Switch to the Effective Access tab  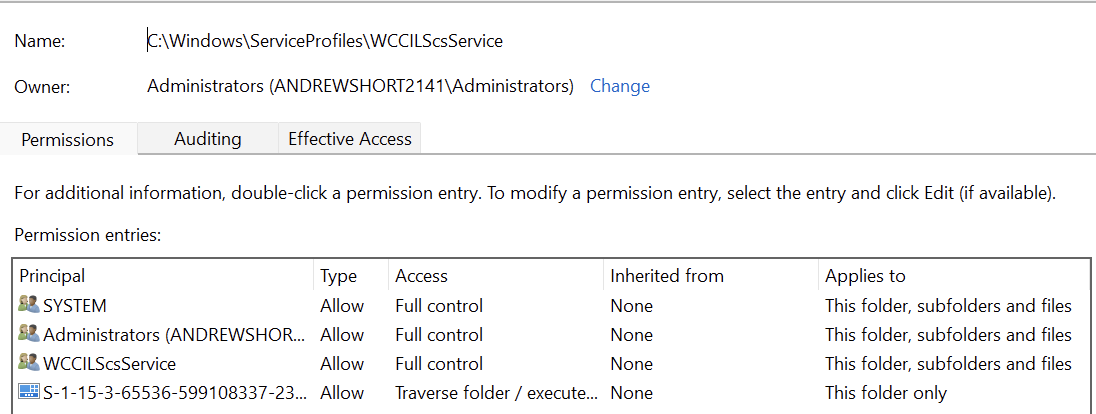(x=350, y=139)
